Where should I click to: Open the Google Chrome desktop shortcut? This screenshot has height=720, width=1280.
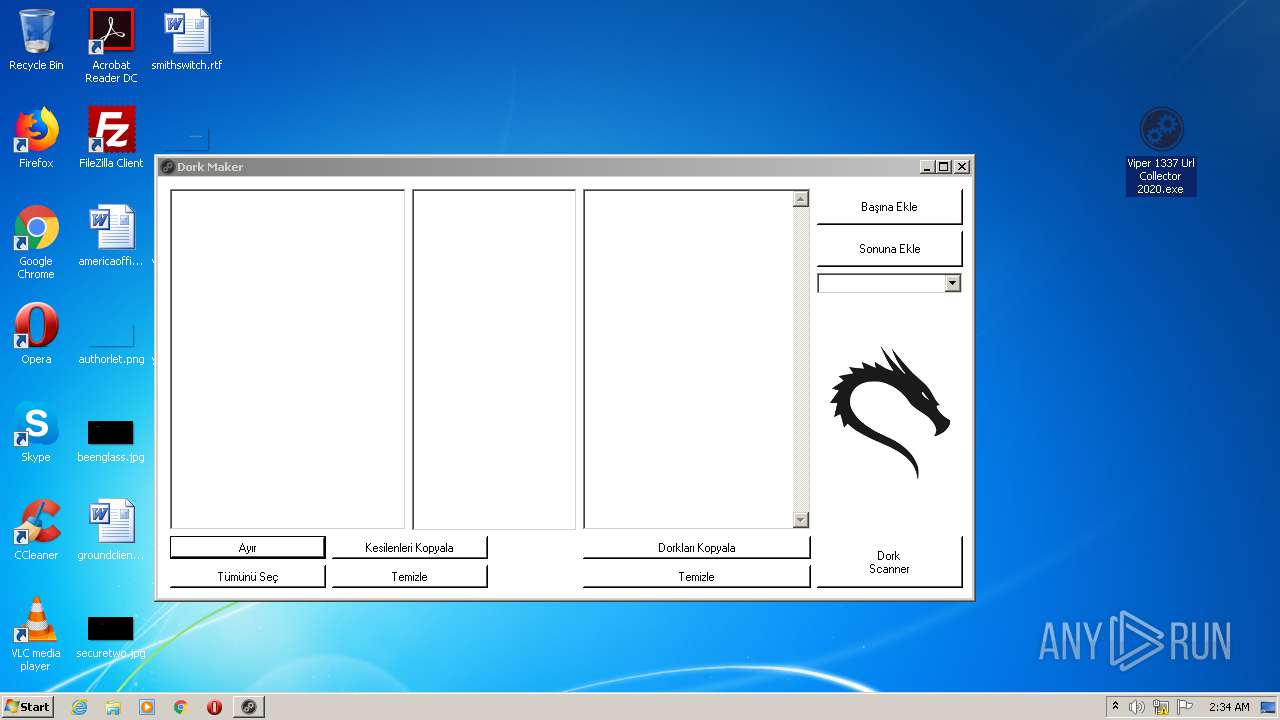click(36, 242)
